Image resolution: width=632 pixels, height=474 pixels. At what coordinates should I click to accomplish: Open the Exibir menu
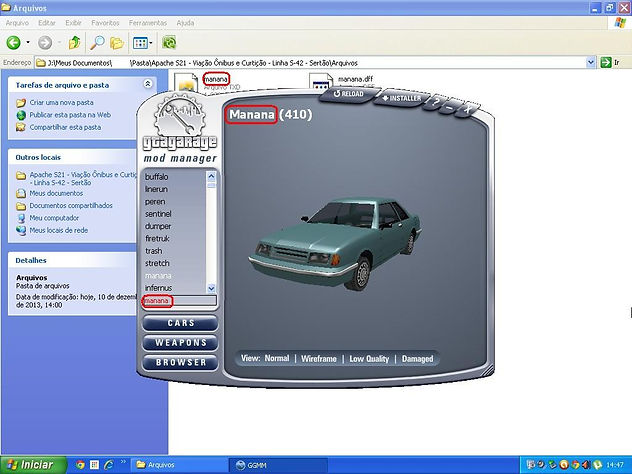tap(74, 23)
